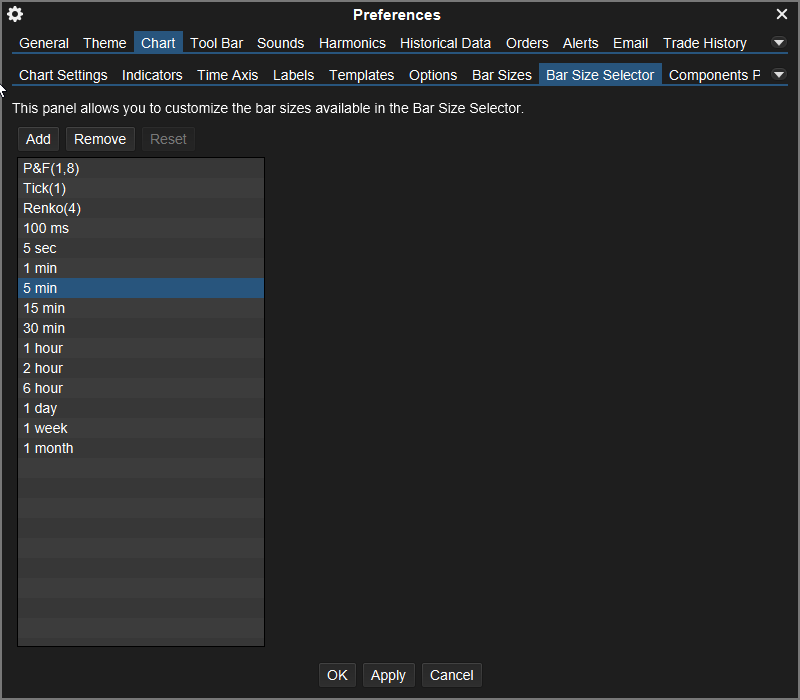Open the Indicators sub-tab
The height and width of the screenshot is (700, 800).
(152, 75)
